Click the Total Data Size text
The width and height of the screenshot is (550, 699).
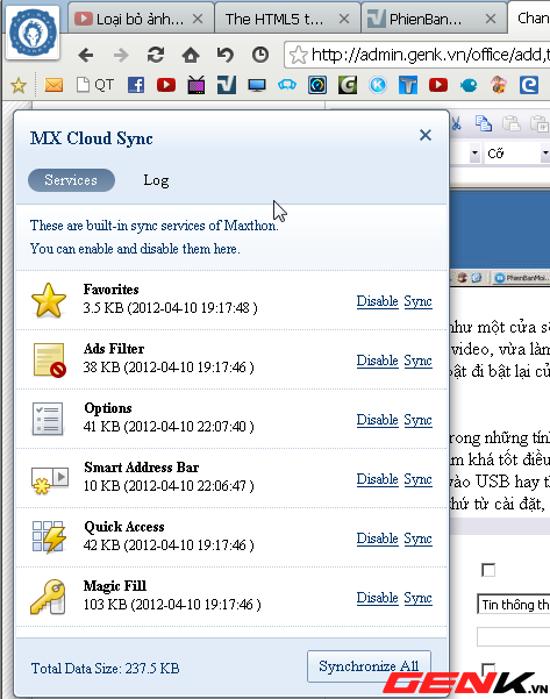[105, 668]
